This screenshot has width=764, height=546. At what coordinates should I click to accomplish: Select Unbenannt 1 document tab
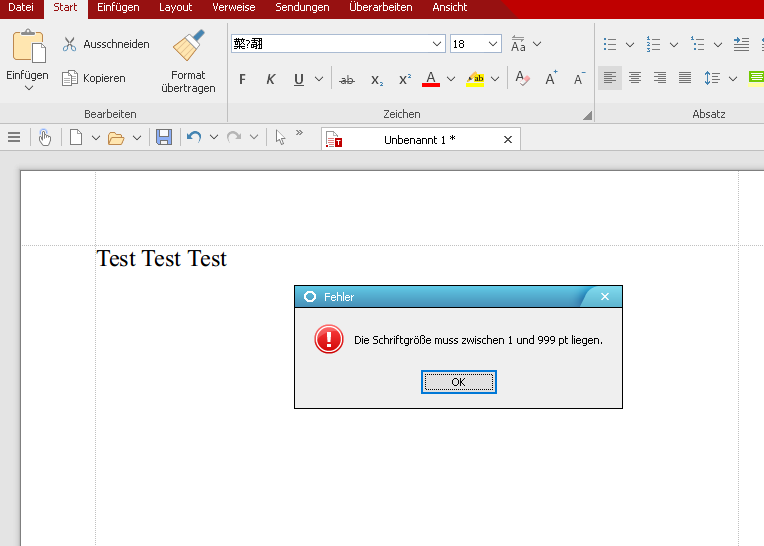coord(419,140)
